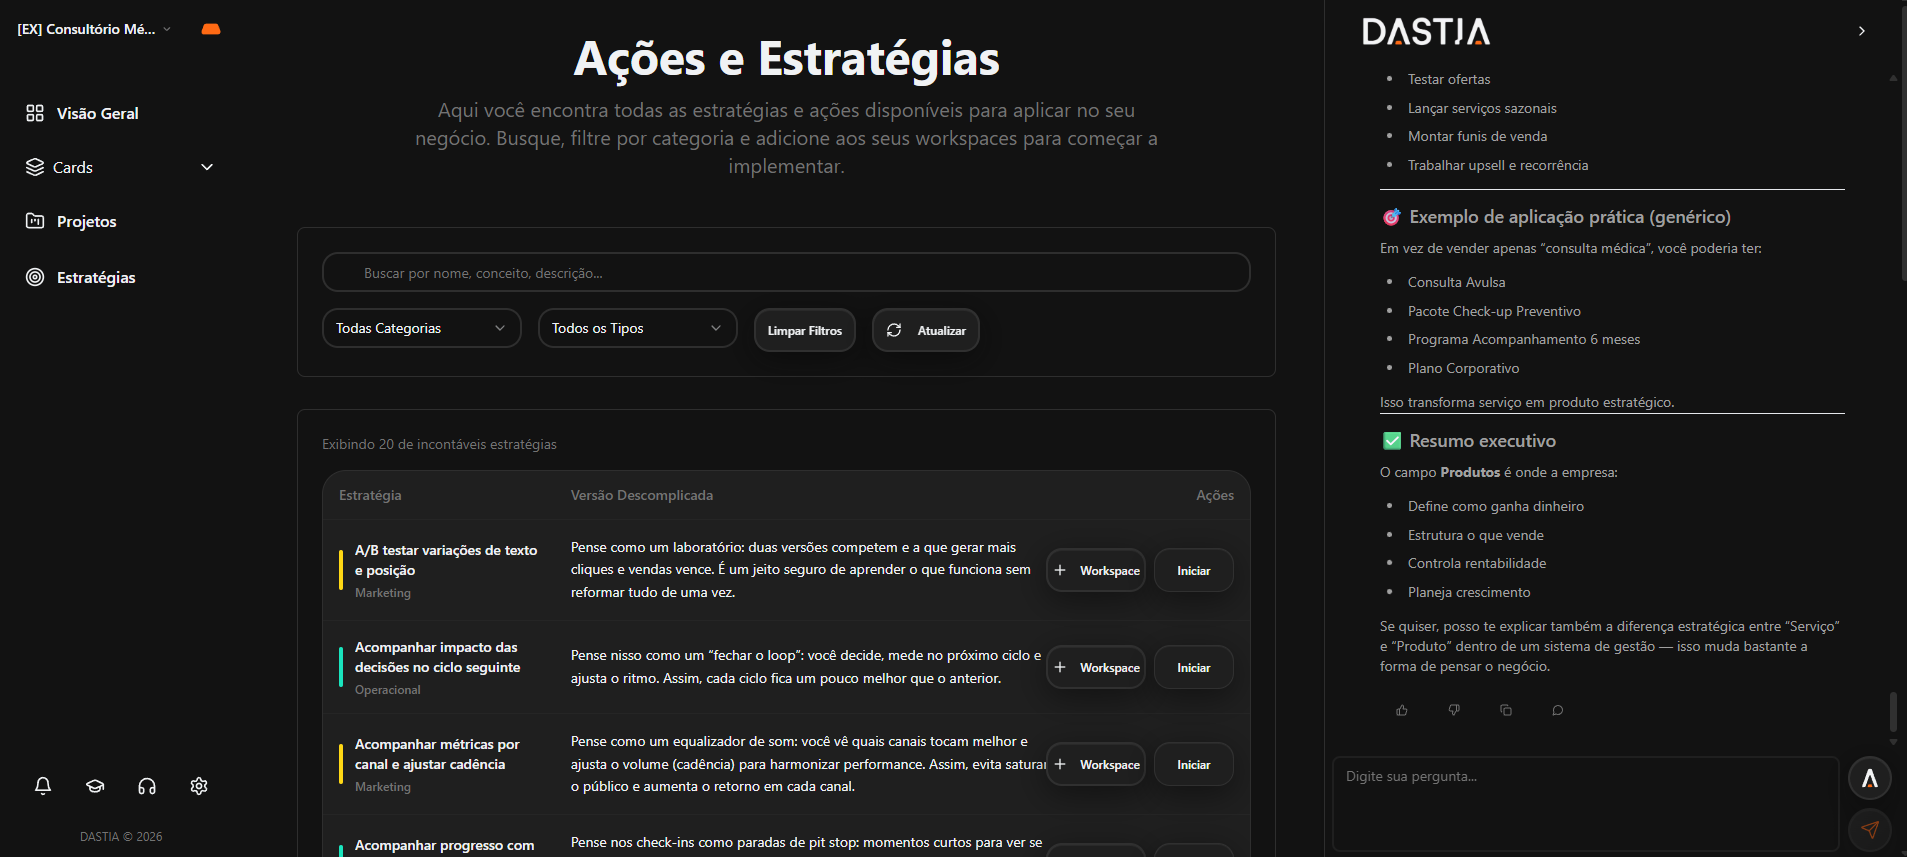Go to Projetos page

(x=86, y=221)
